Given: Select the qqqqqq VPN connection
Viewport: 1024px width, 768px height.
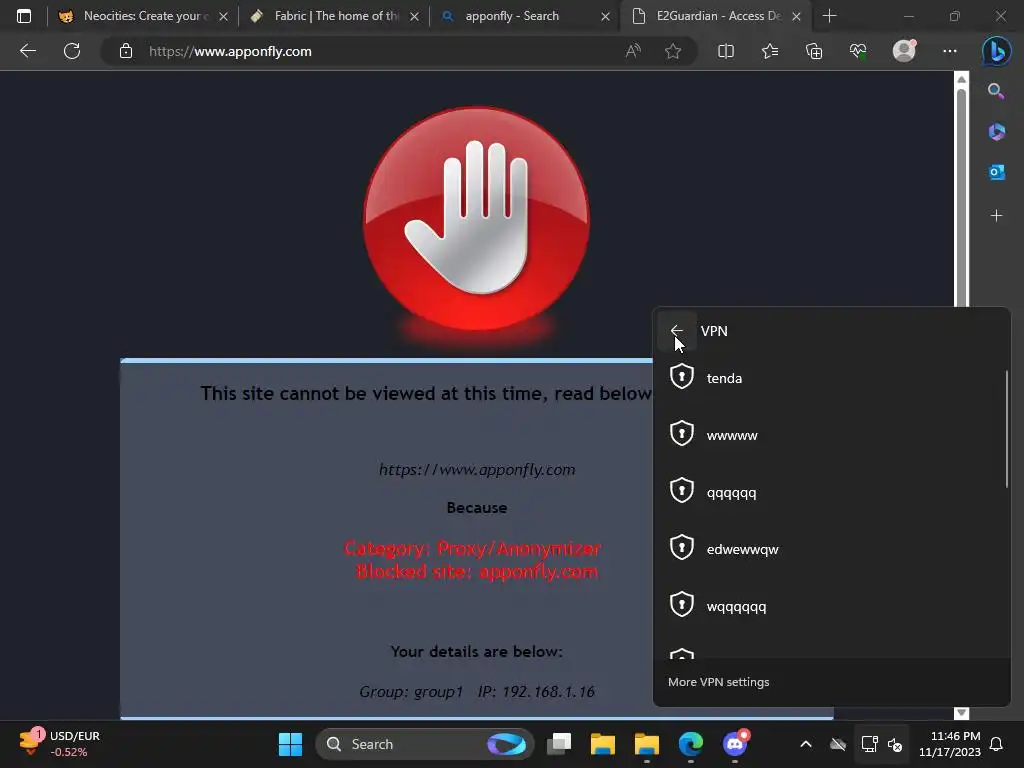Looking at the screenshot, I should 831,492.
